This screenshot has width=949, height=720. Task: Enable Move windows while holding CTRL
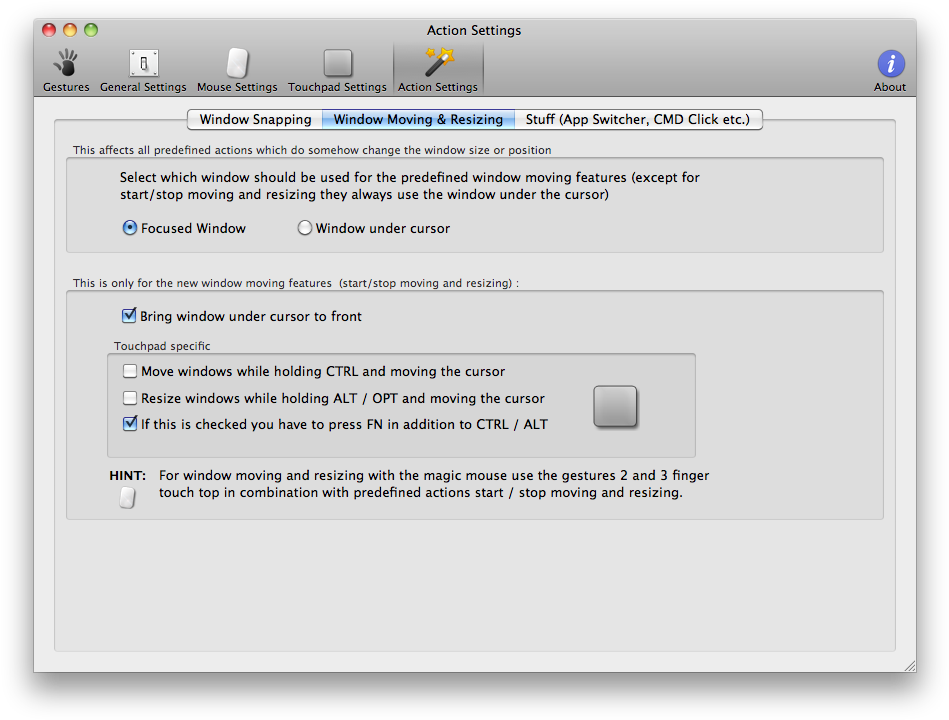click(x=129, y=371)
